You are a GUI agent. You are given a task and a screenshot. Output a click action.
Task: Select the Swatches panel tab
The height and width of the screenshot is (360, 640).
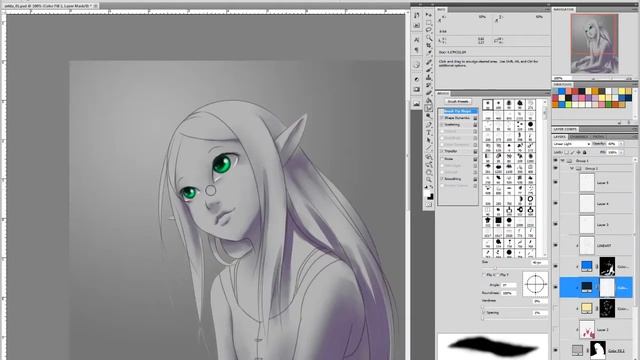coord(563,84)
